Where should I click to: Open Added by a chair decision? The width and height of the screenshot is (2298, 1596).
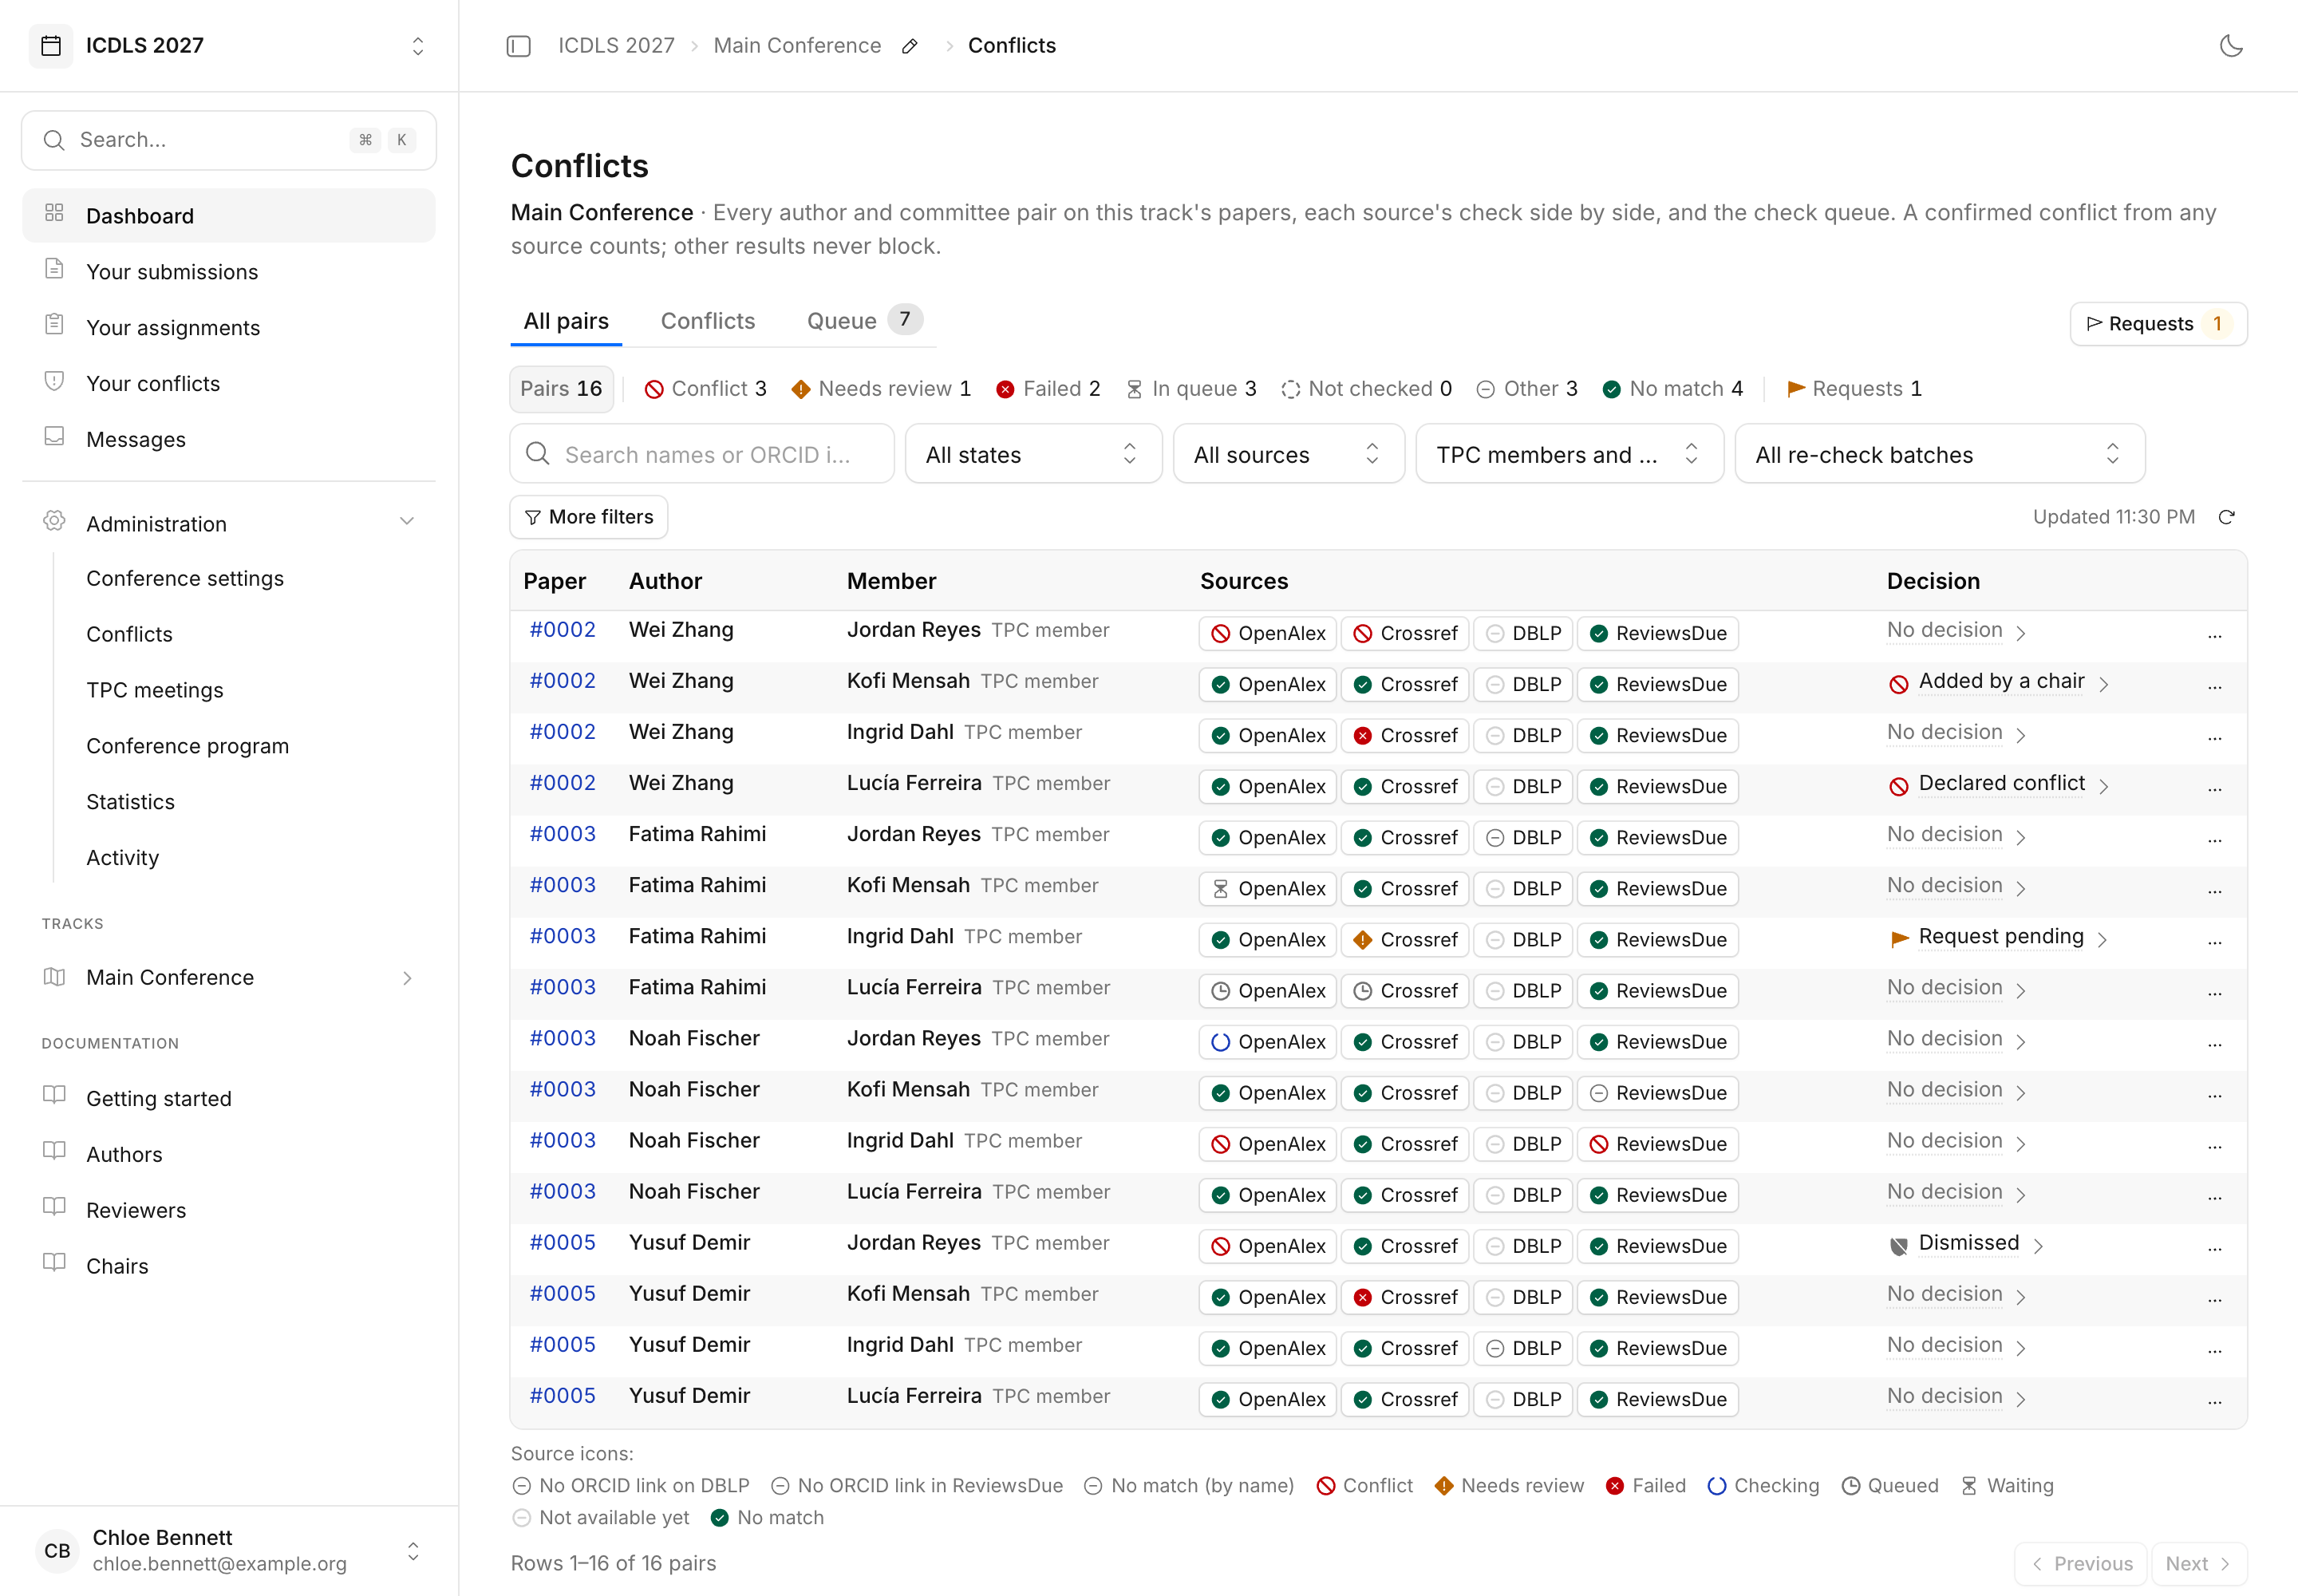coord(2000,682)
